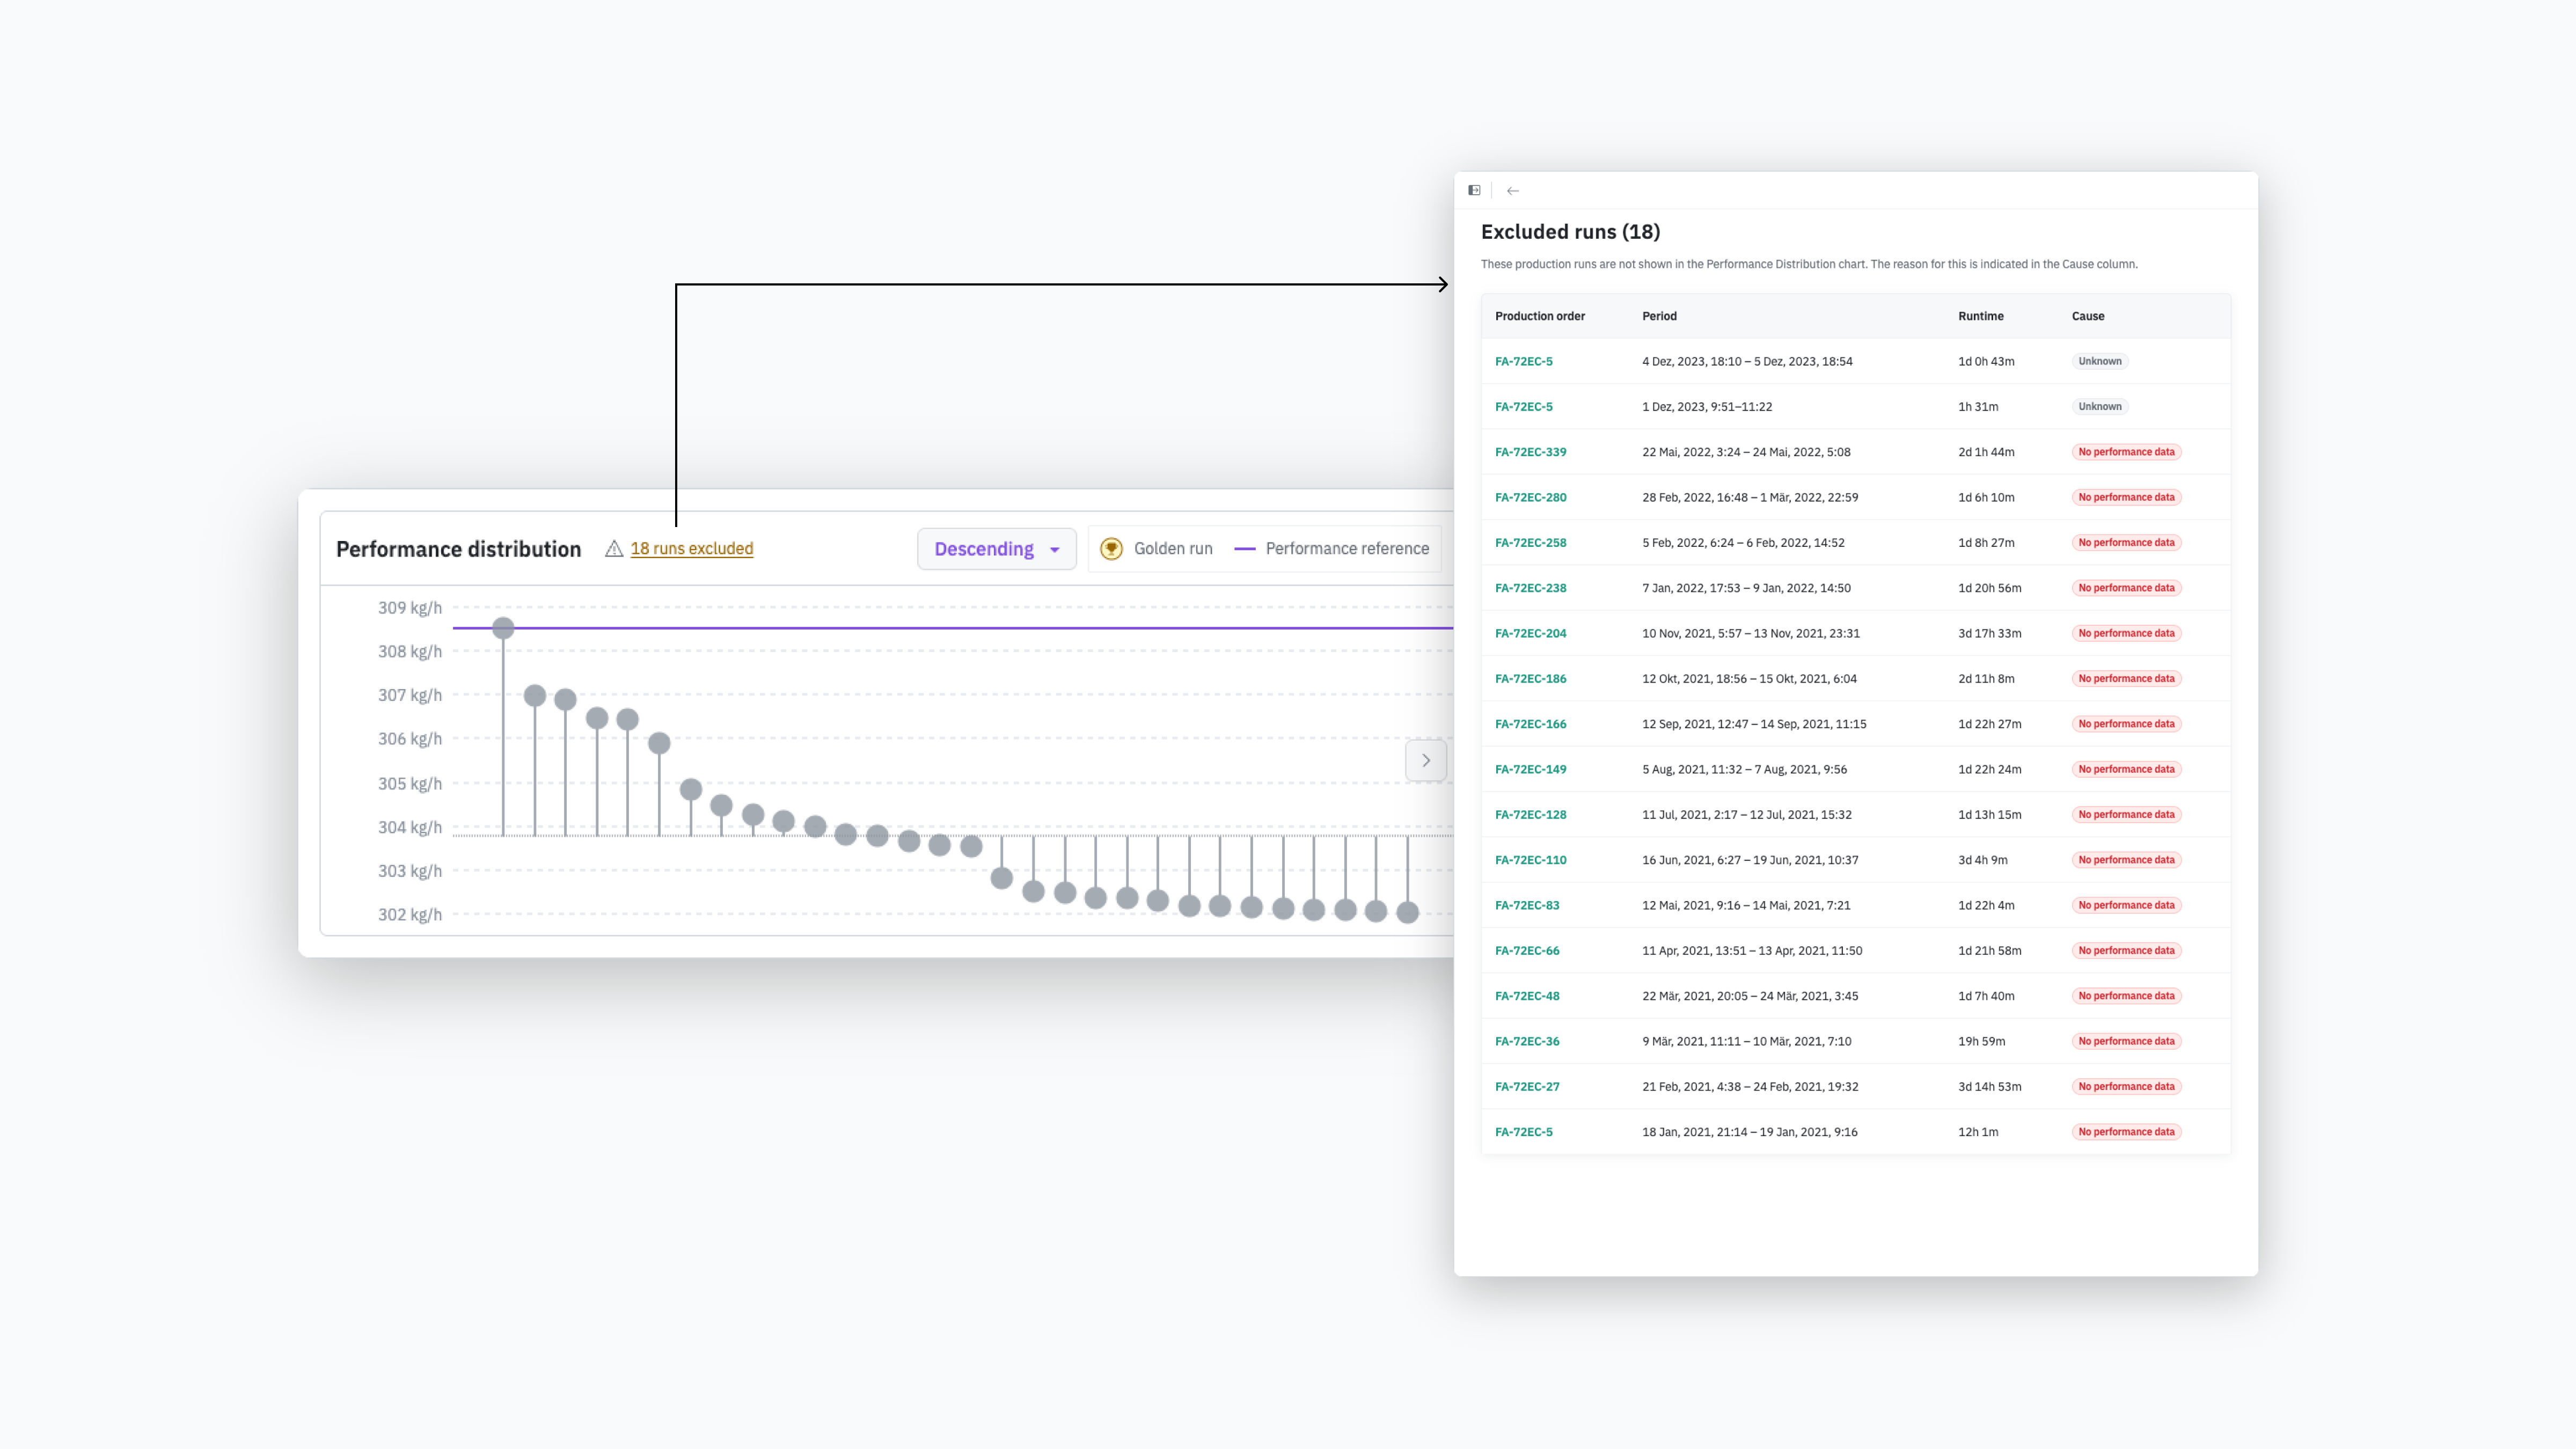Click the warning triangle icon near excluded runs
The image size is (2576, 1449).
click(x=614, y=548)
